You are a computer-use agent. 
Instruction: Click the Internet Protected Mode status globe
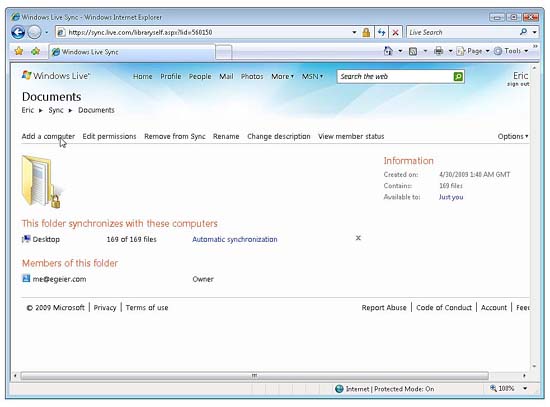point(339,389)
